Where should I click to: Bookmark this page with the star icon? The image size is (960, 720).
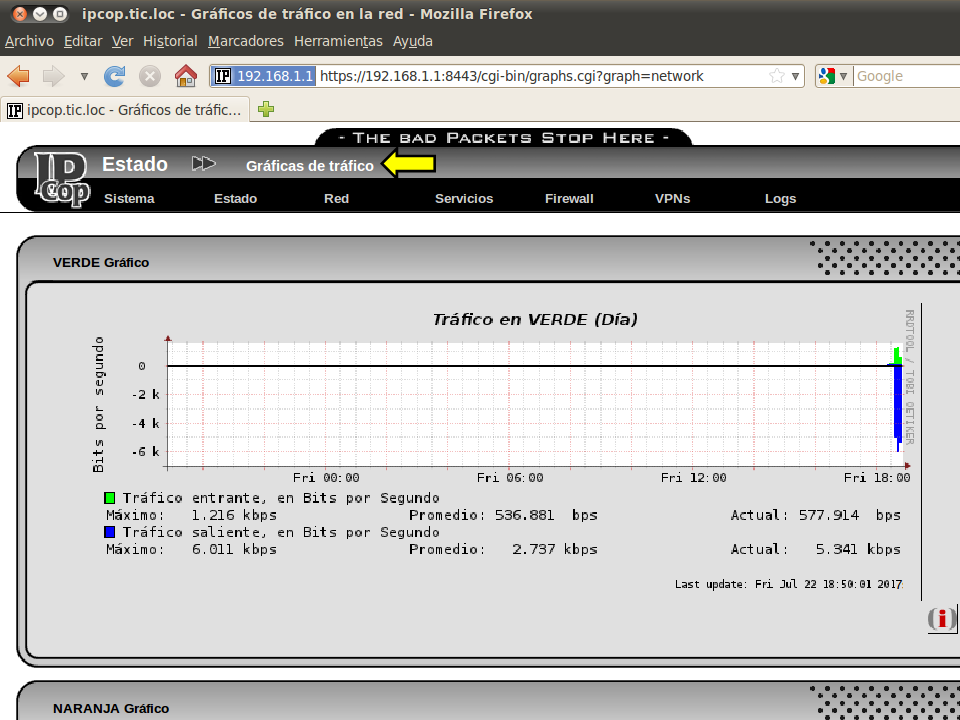coord(777,76)
